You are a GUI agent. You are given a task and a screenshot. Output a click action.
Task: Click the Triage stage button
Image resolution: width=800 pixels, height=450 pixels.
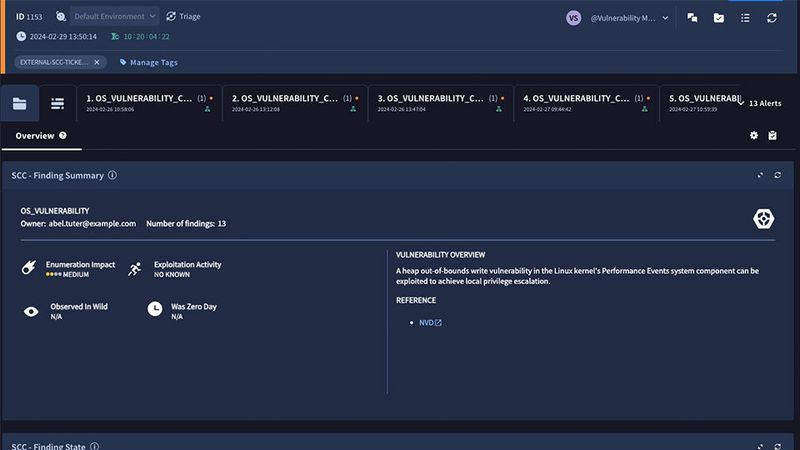pyautogui.click(x=183, y=16)
